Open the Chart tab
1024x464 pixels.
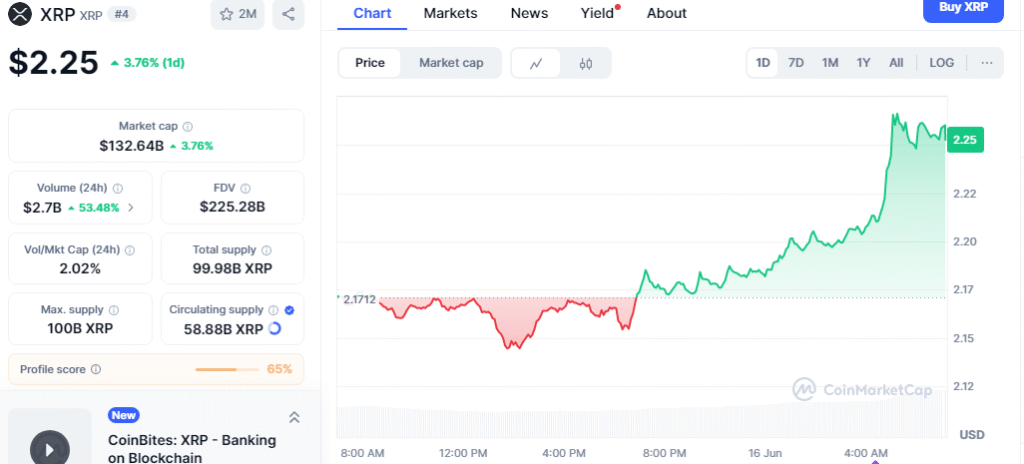click(372, 13)
